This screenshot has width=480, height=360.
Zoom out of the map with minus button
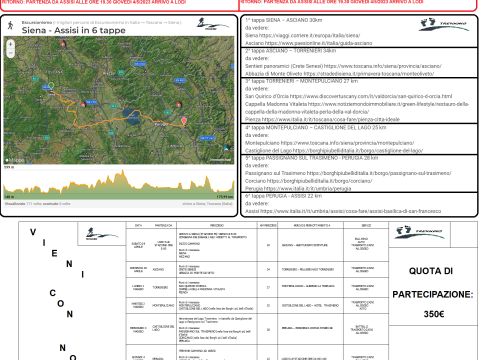tap(10, 53)
